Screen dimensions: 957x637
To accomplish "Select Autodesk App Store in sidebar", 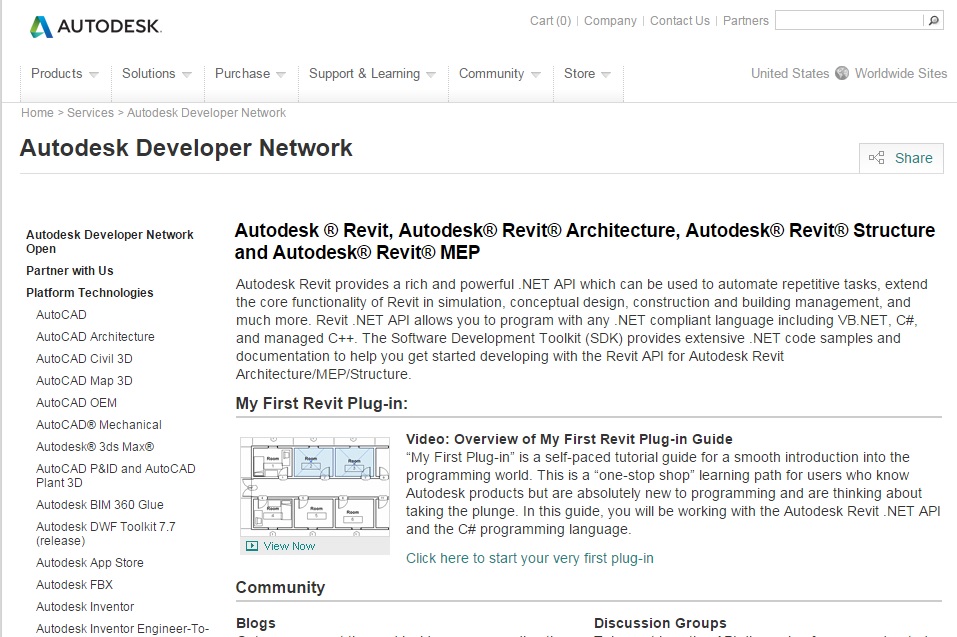I will click(x=89, y=562).
